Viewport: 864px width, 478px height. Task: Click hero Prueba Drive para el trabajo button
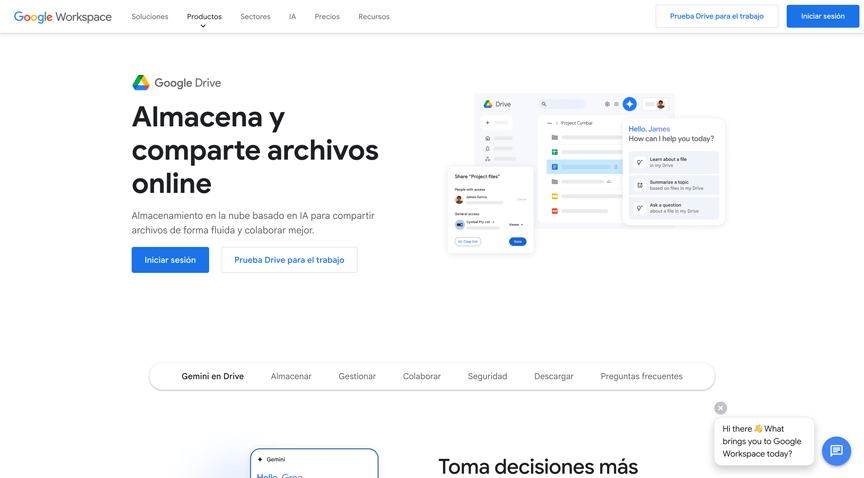coord(289,260)
